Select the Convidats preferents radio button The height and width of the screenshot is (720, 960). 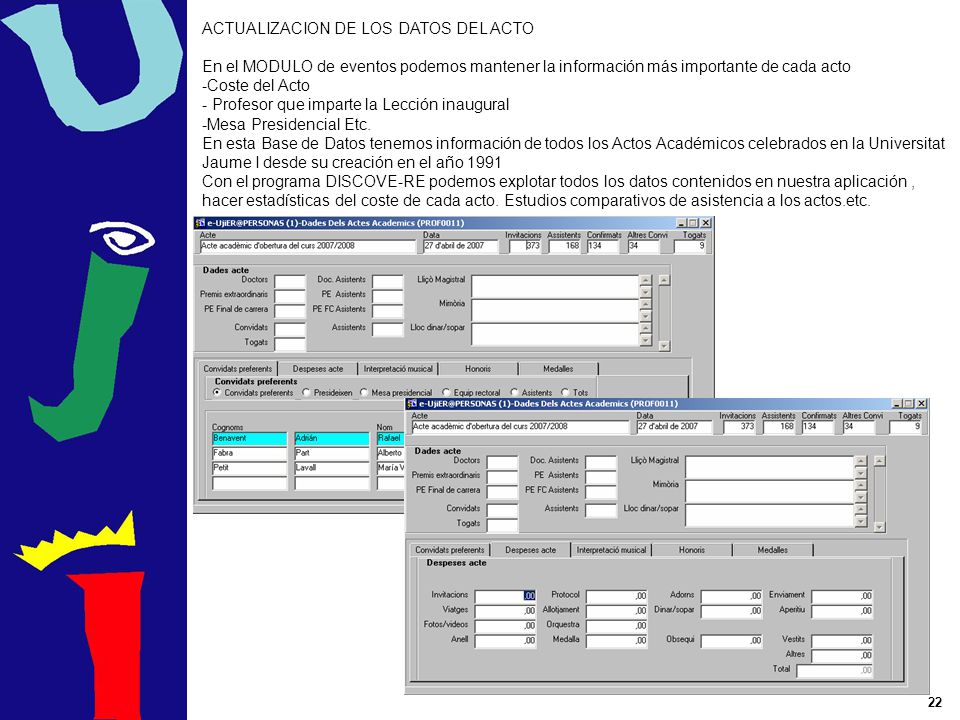(217, 392)
